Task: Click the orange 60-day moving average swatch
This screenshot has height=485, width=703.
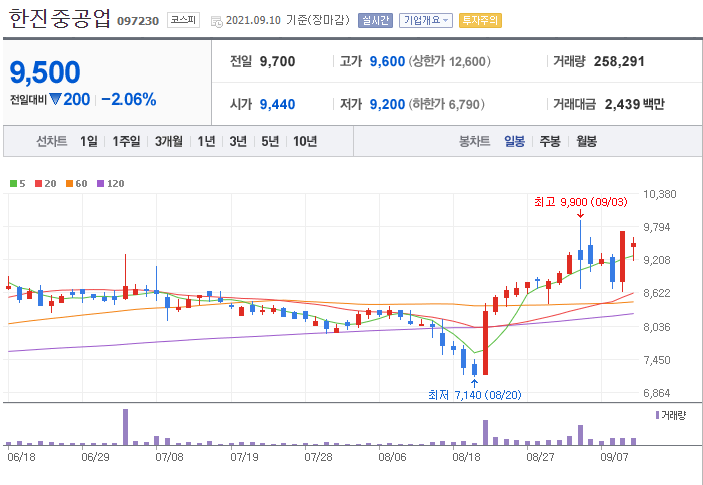Action: point(69,183)
